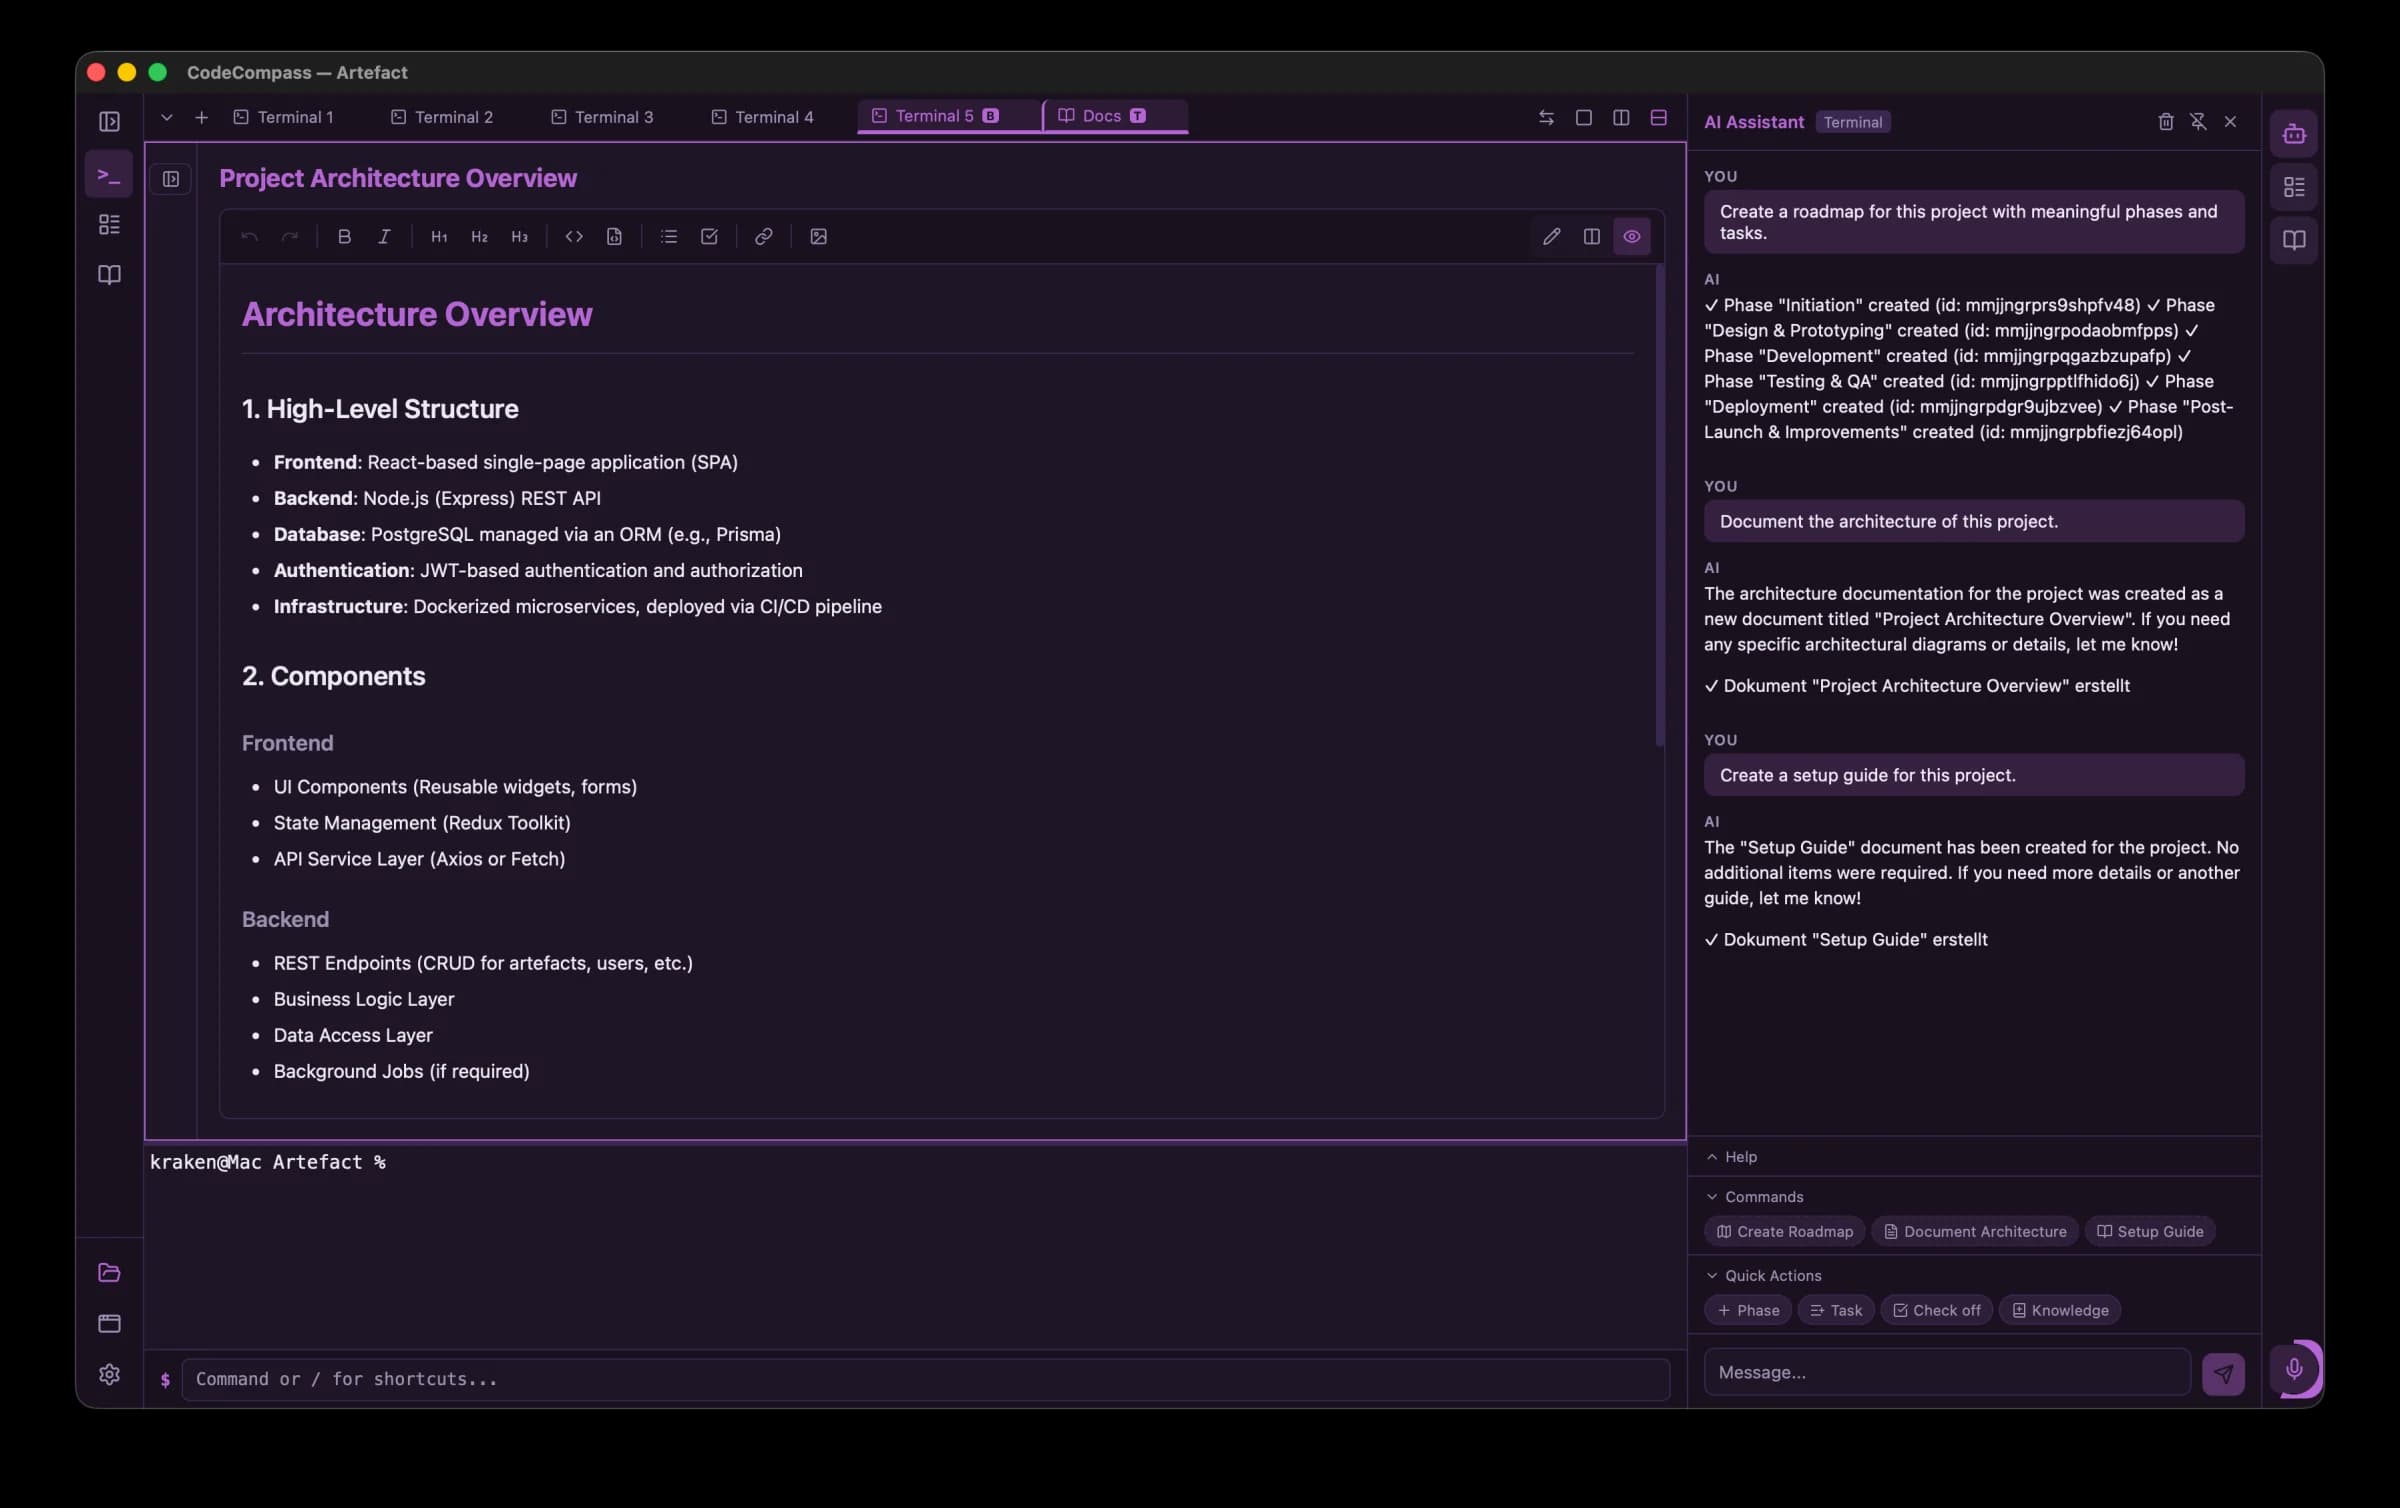The height and width of the screenshot is (1508, 2400).
Task: Open the docs book icon in the left sidebar
Action: (x=109, y=274)
